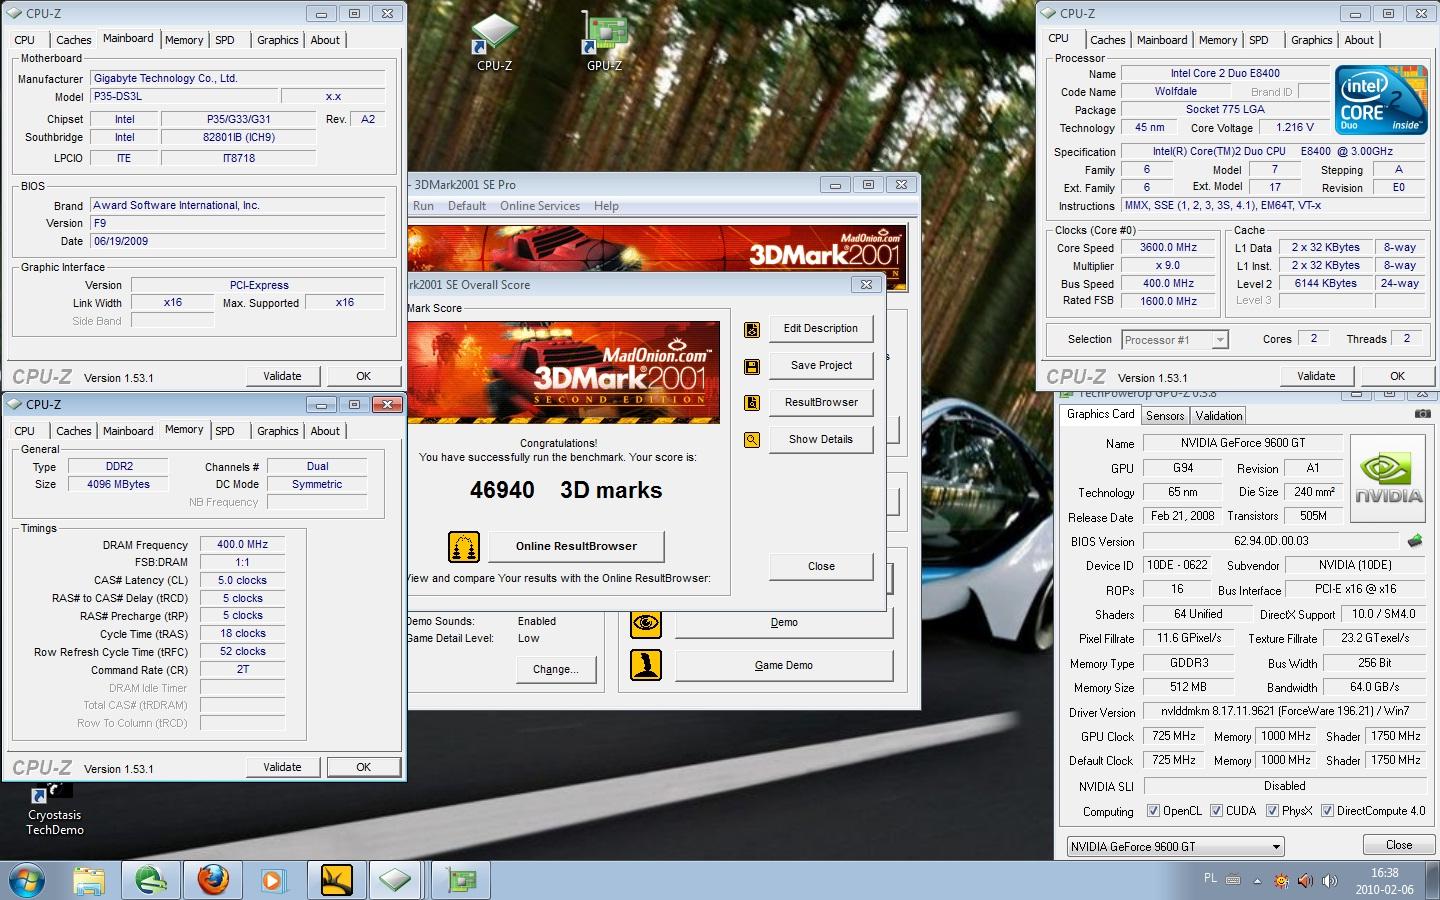Click the PL language indicator
Image resolution: width=1440 pixels, height=900 pixels.
[x=1210, y=879]
